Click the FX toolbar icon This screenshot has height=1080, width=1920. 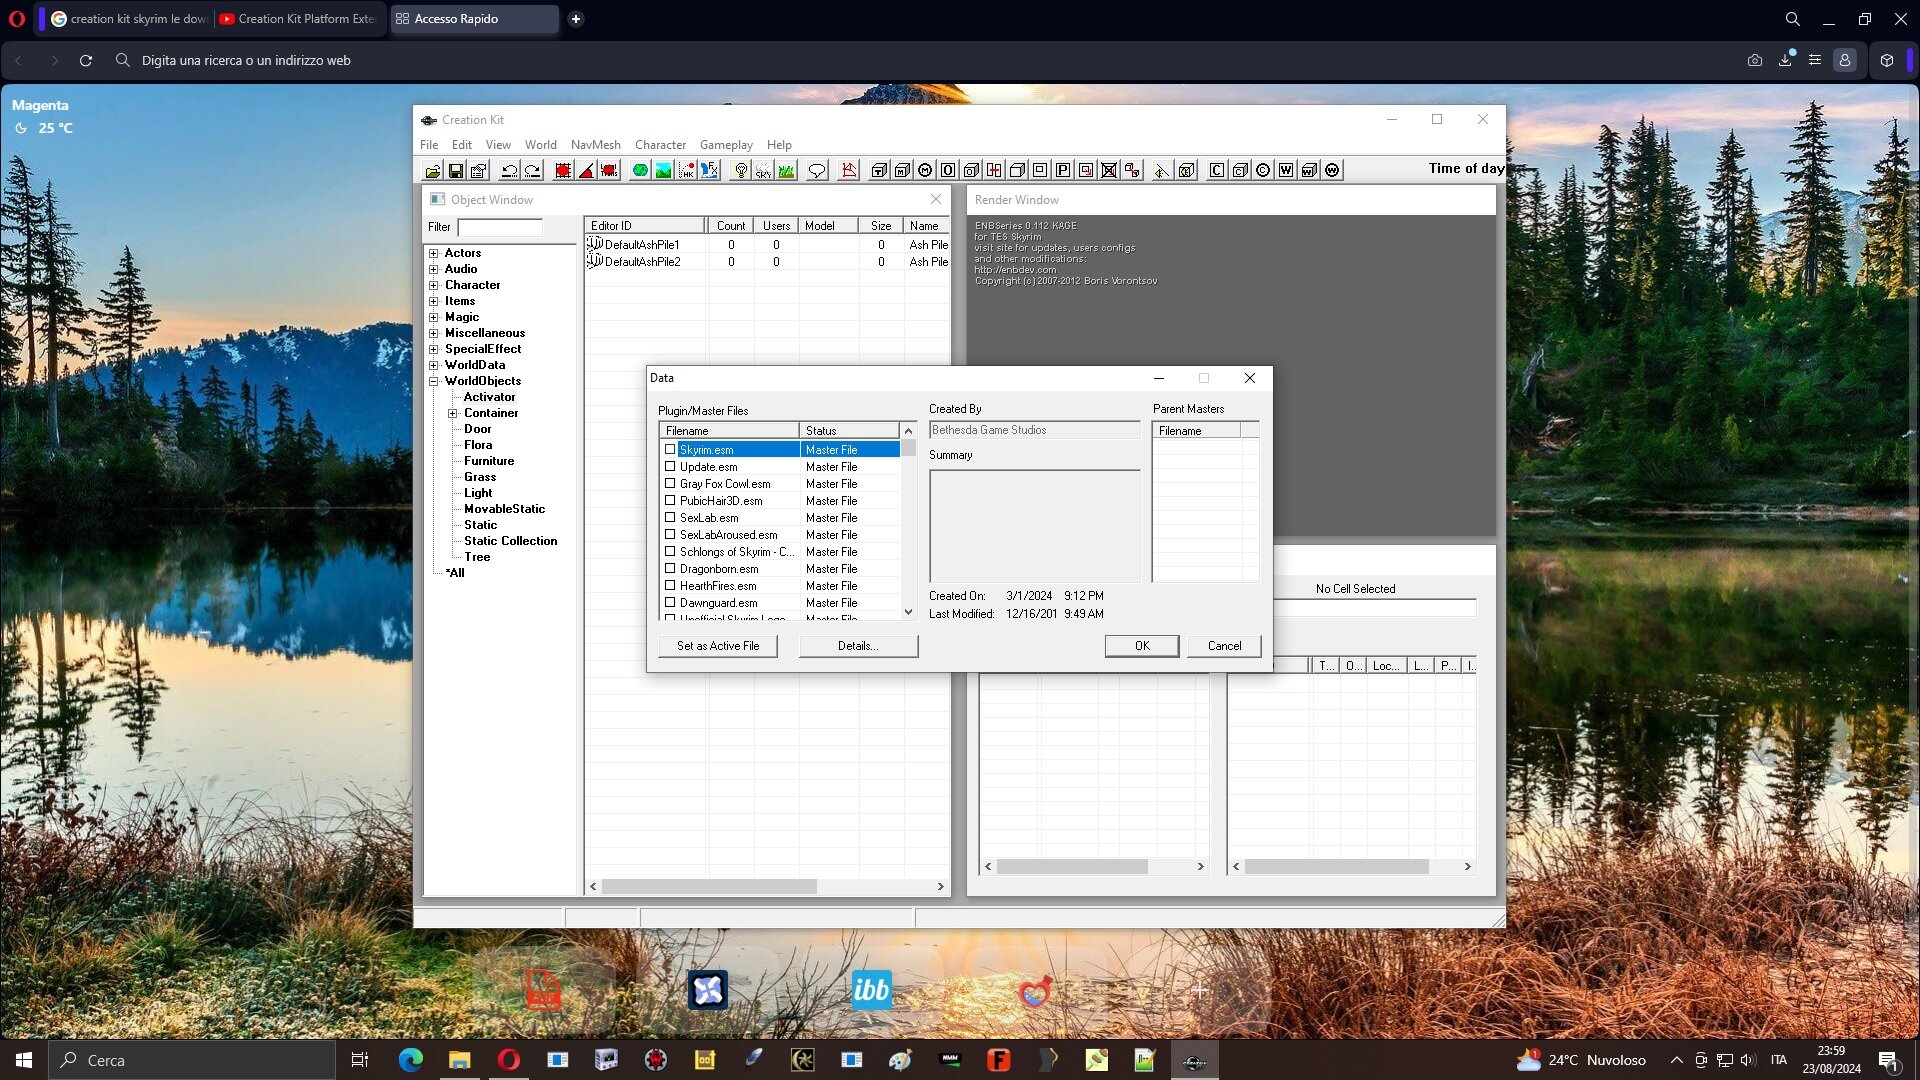[x=709, y=170]
